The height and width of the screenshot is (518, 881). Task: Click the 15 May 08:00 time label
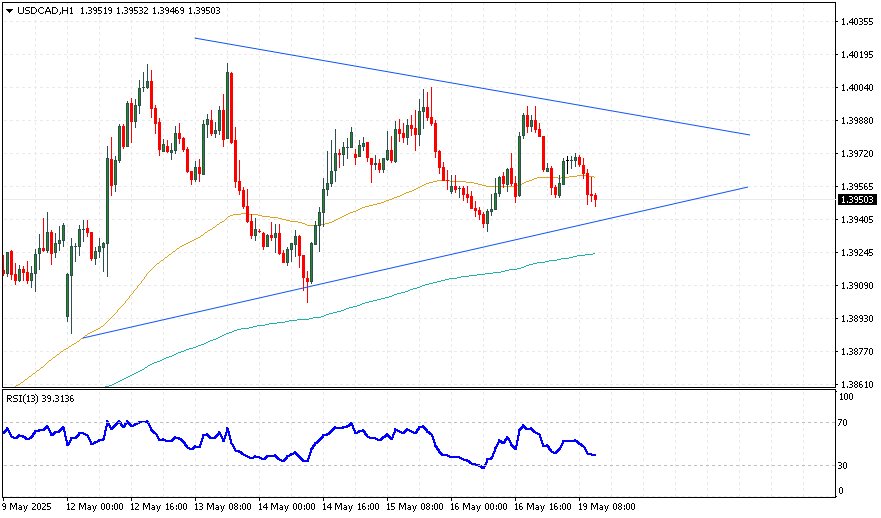(x=415, y=507)
